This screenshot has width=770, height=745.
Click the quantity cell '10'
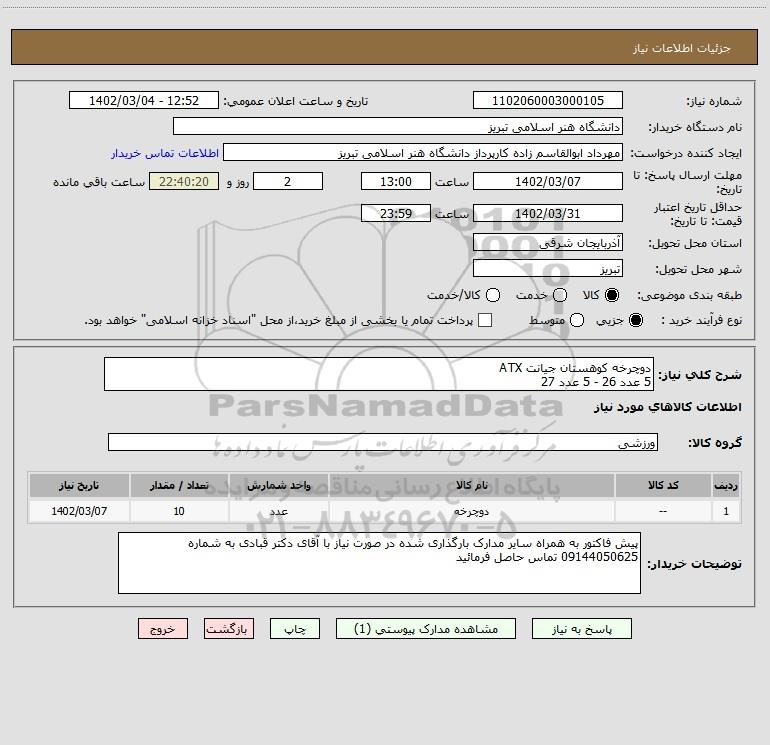point(179,511)
